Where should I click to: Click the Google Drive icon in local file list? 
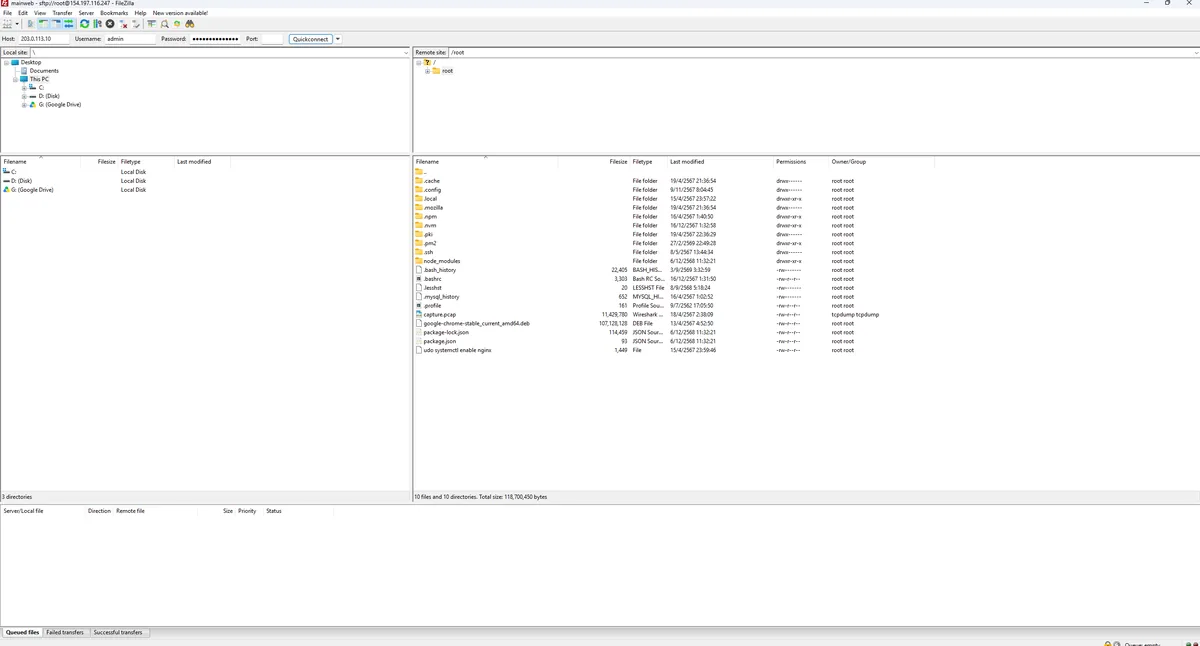point(7,189)
